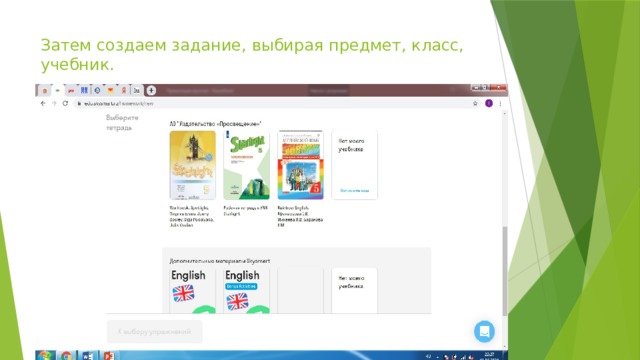Switch to the tab with round blue icon

click(97, 90)
